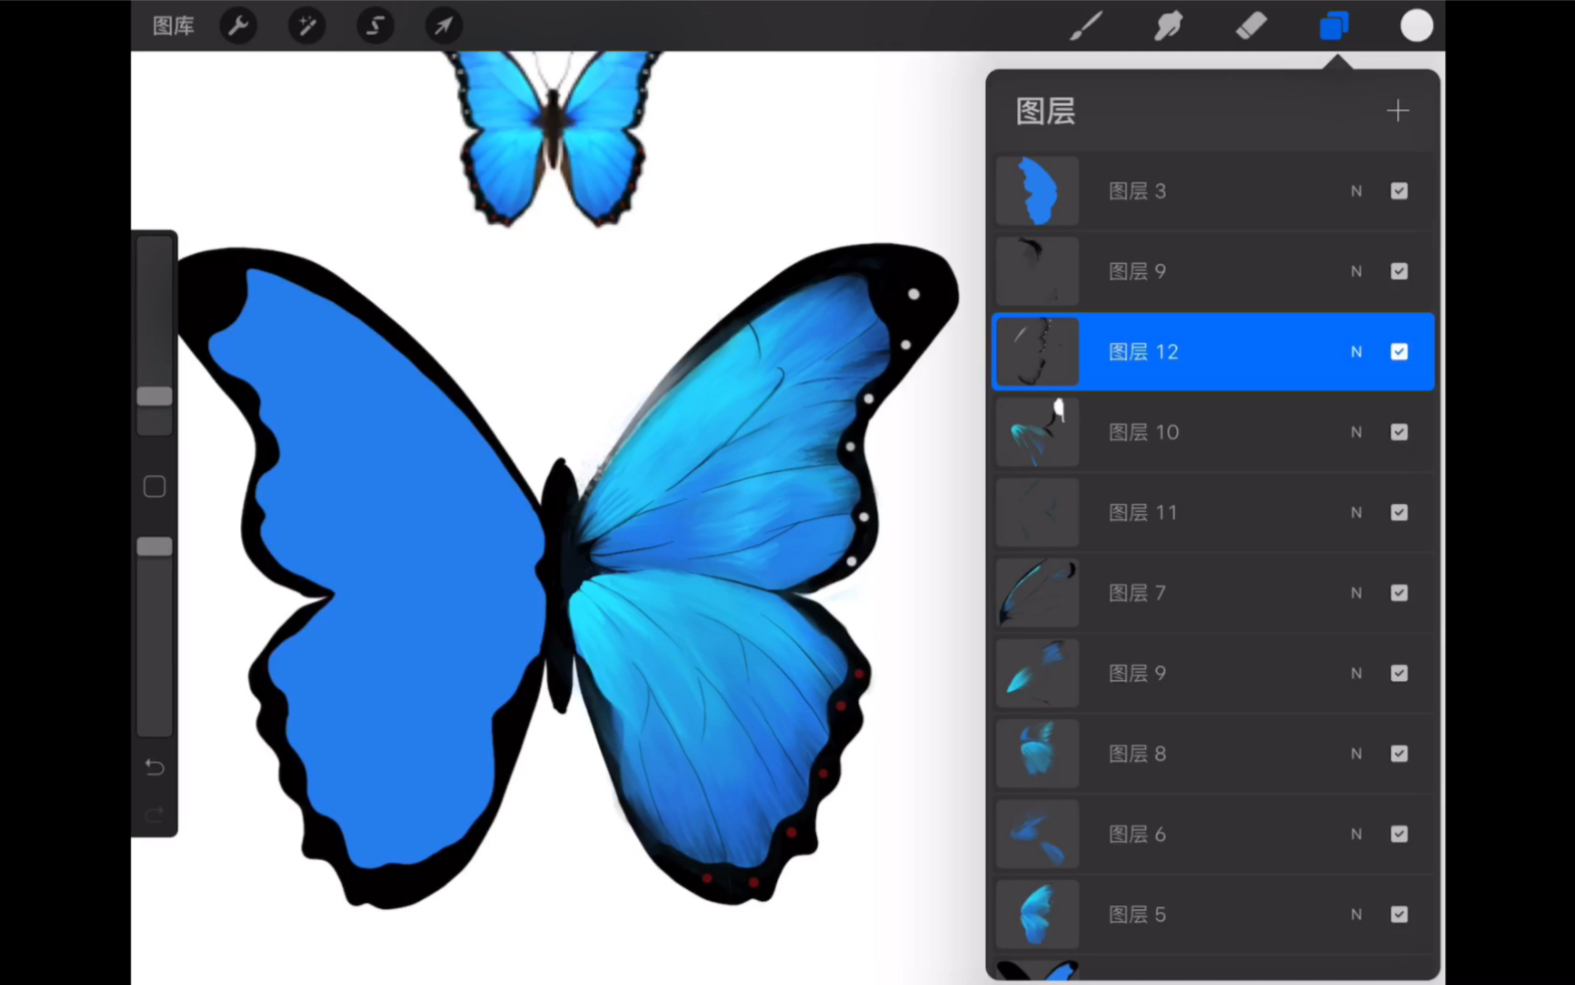Viewport: 1575px width, 985px height.
Task: Select the layer named 图层 7
Action: pos(1138,593)
